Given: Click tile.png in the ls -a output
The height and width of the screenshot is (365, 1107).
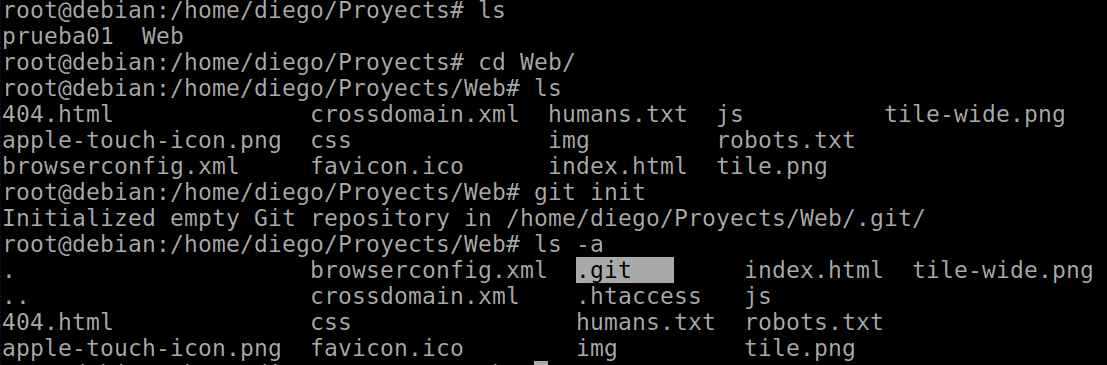Looking at the screenshot, I should (799, 349).
